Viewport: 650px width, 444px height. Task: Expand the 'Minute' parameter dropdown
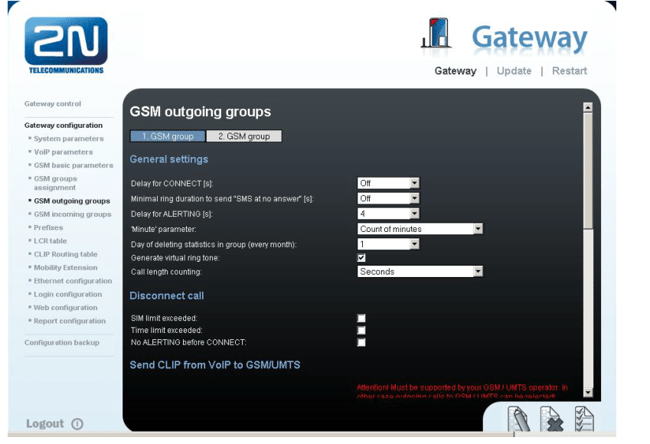(x=420, y=229)
